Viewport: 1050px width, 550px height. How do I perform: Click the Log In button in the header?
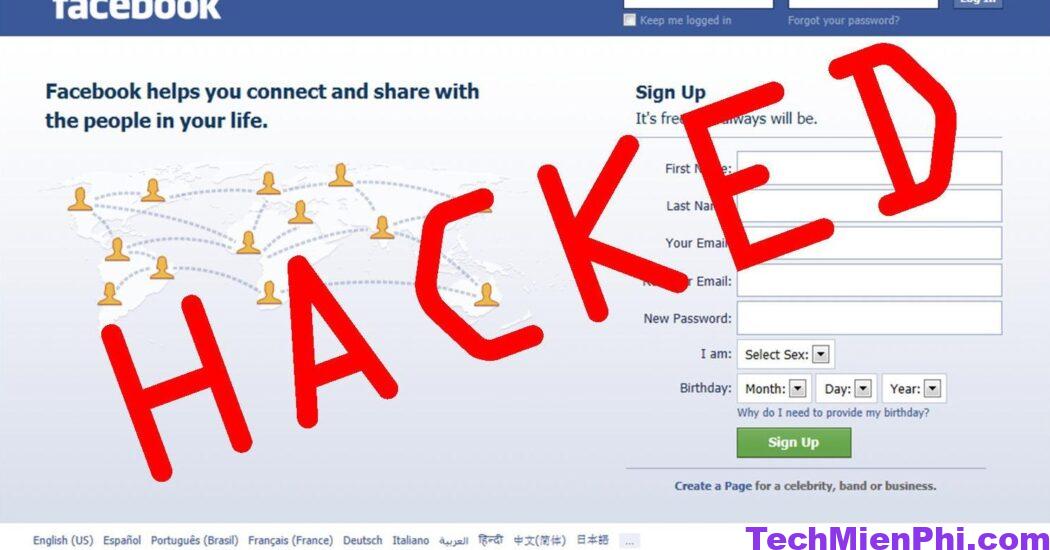978,3
